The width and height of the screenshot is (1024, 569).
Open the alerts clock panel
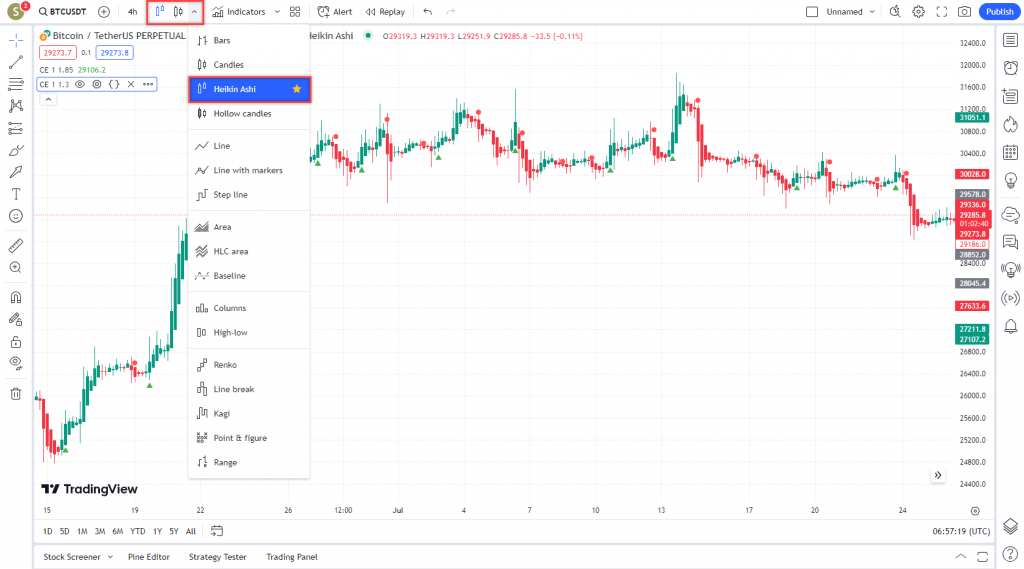point(1010,68)
